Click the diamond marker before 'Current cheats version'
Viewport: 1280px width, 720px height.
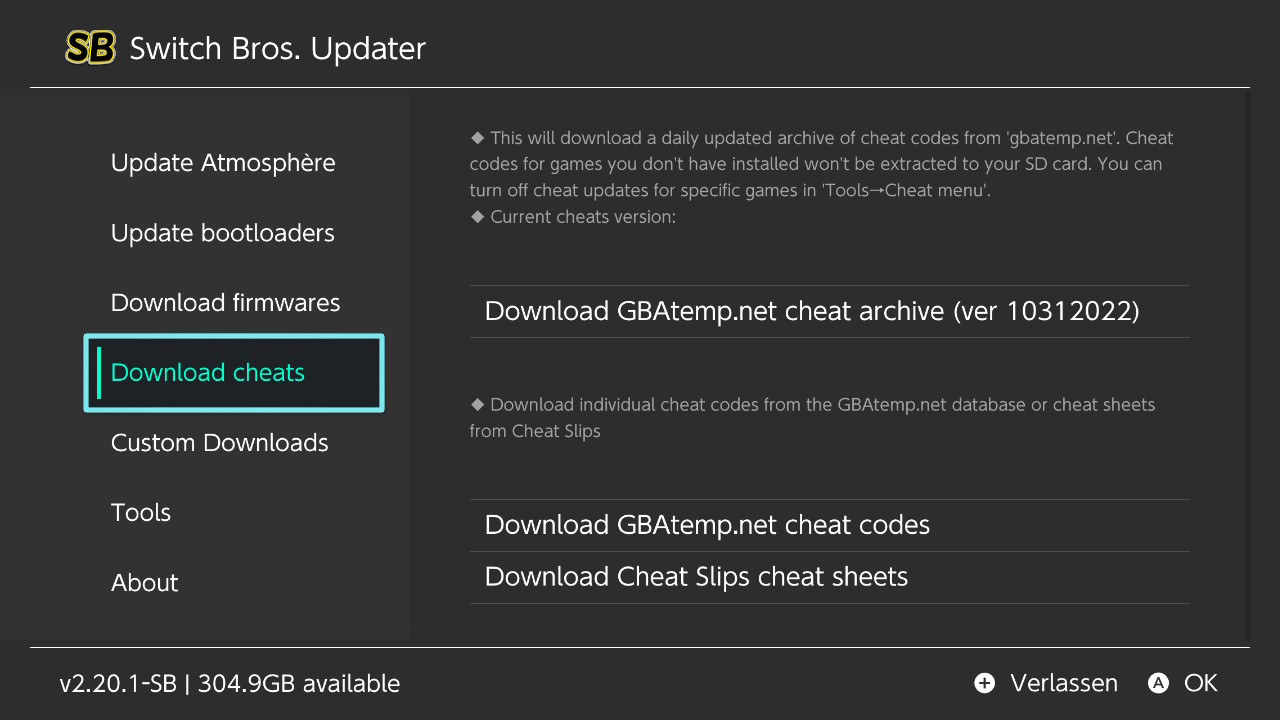coord(477,216)
